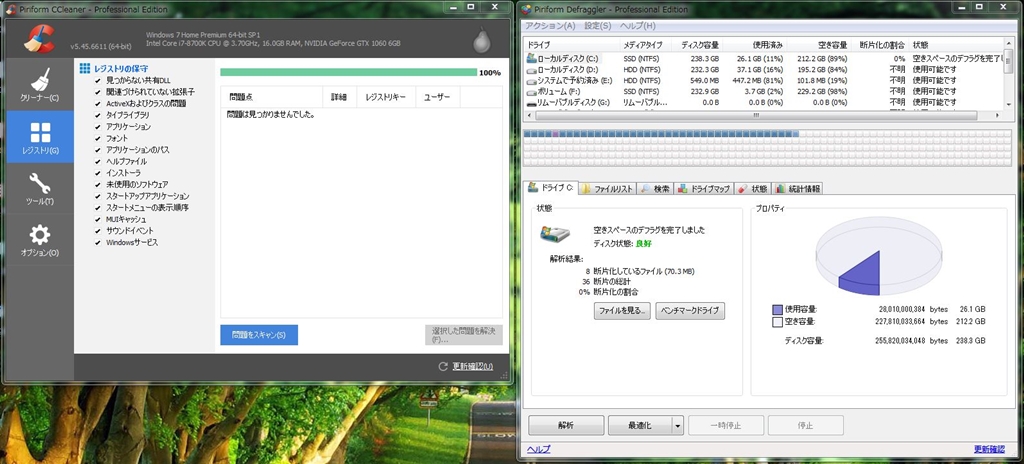Click the large drive status icon in 状態 panel
1024x464 pixels.
[x=554, y=235]
